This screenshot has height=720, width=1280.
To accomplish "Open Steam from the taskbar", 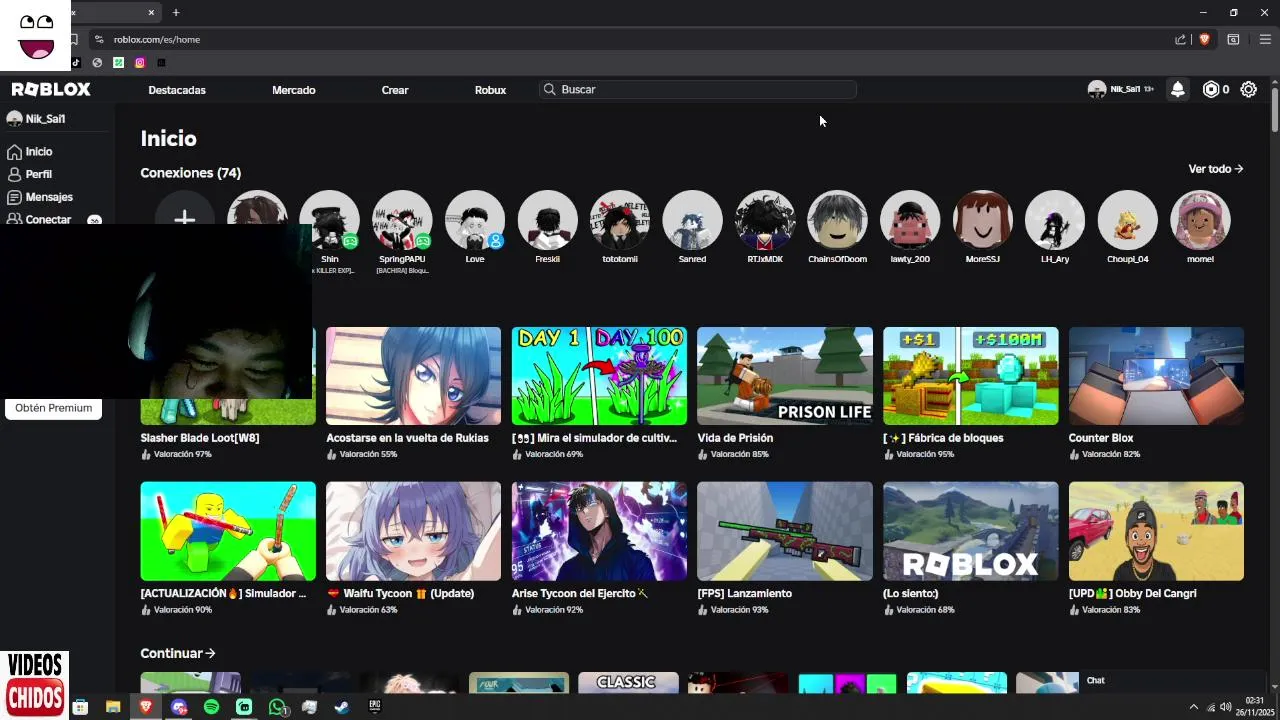I will [342, 707].
